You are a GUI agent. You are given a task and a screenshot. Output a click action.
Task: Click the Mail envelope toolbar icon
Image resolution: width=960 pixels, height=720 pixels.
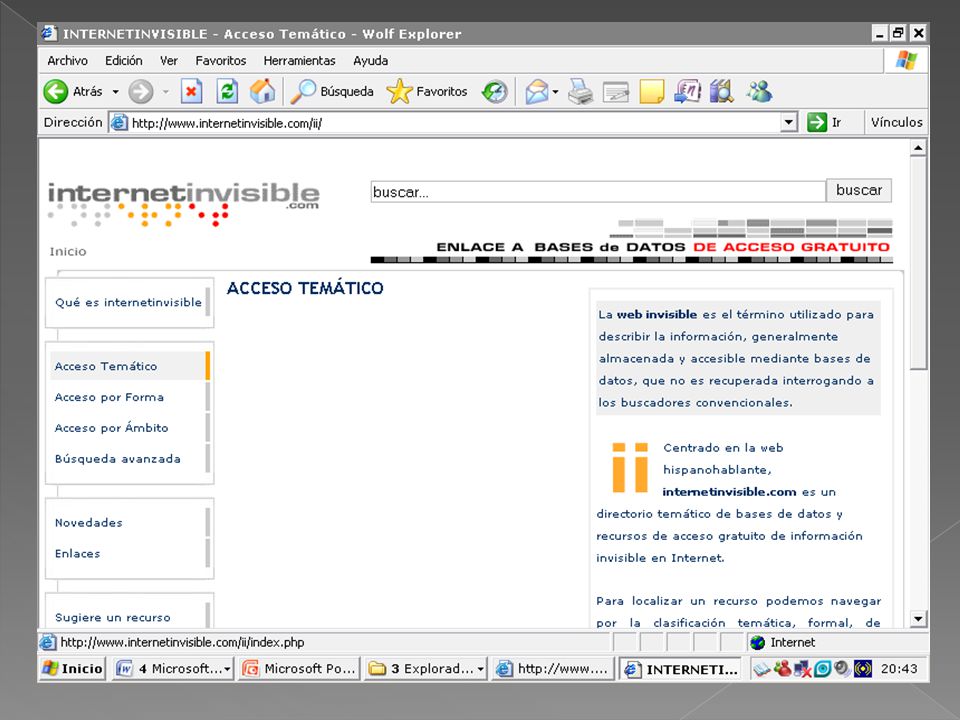pyautogui.click(x=536, y=92)
